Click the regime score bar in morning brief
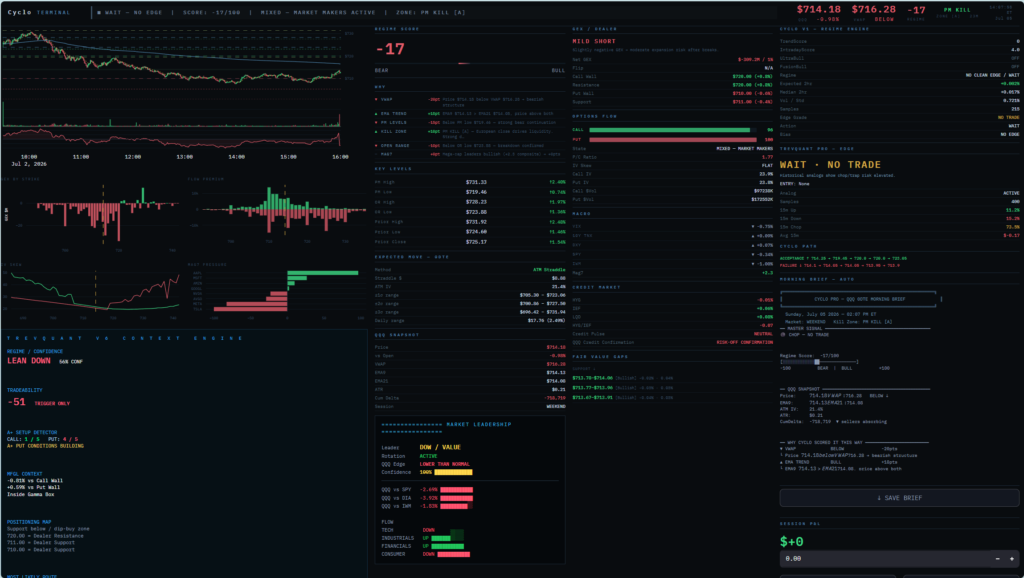Image resolution: width=1024 pixels, height=578 pixels. (819, 362)
